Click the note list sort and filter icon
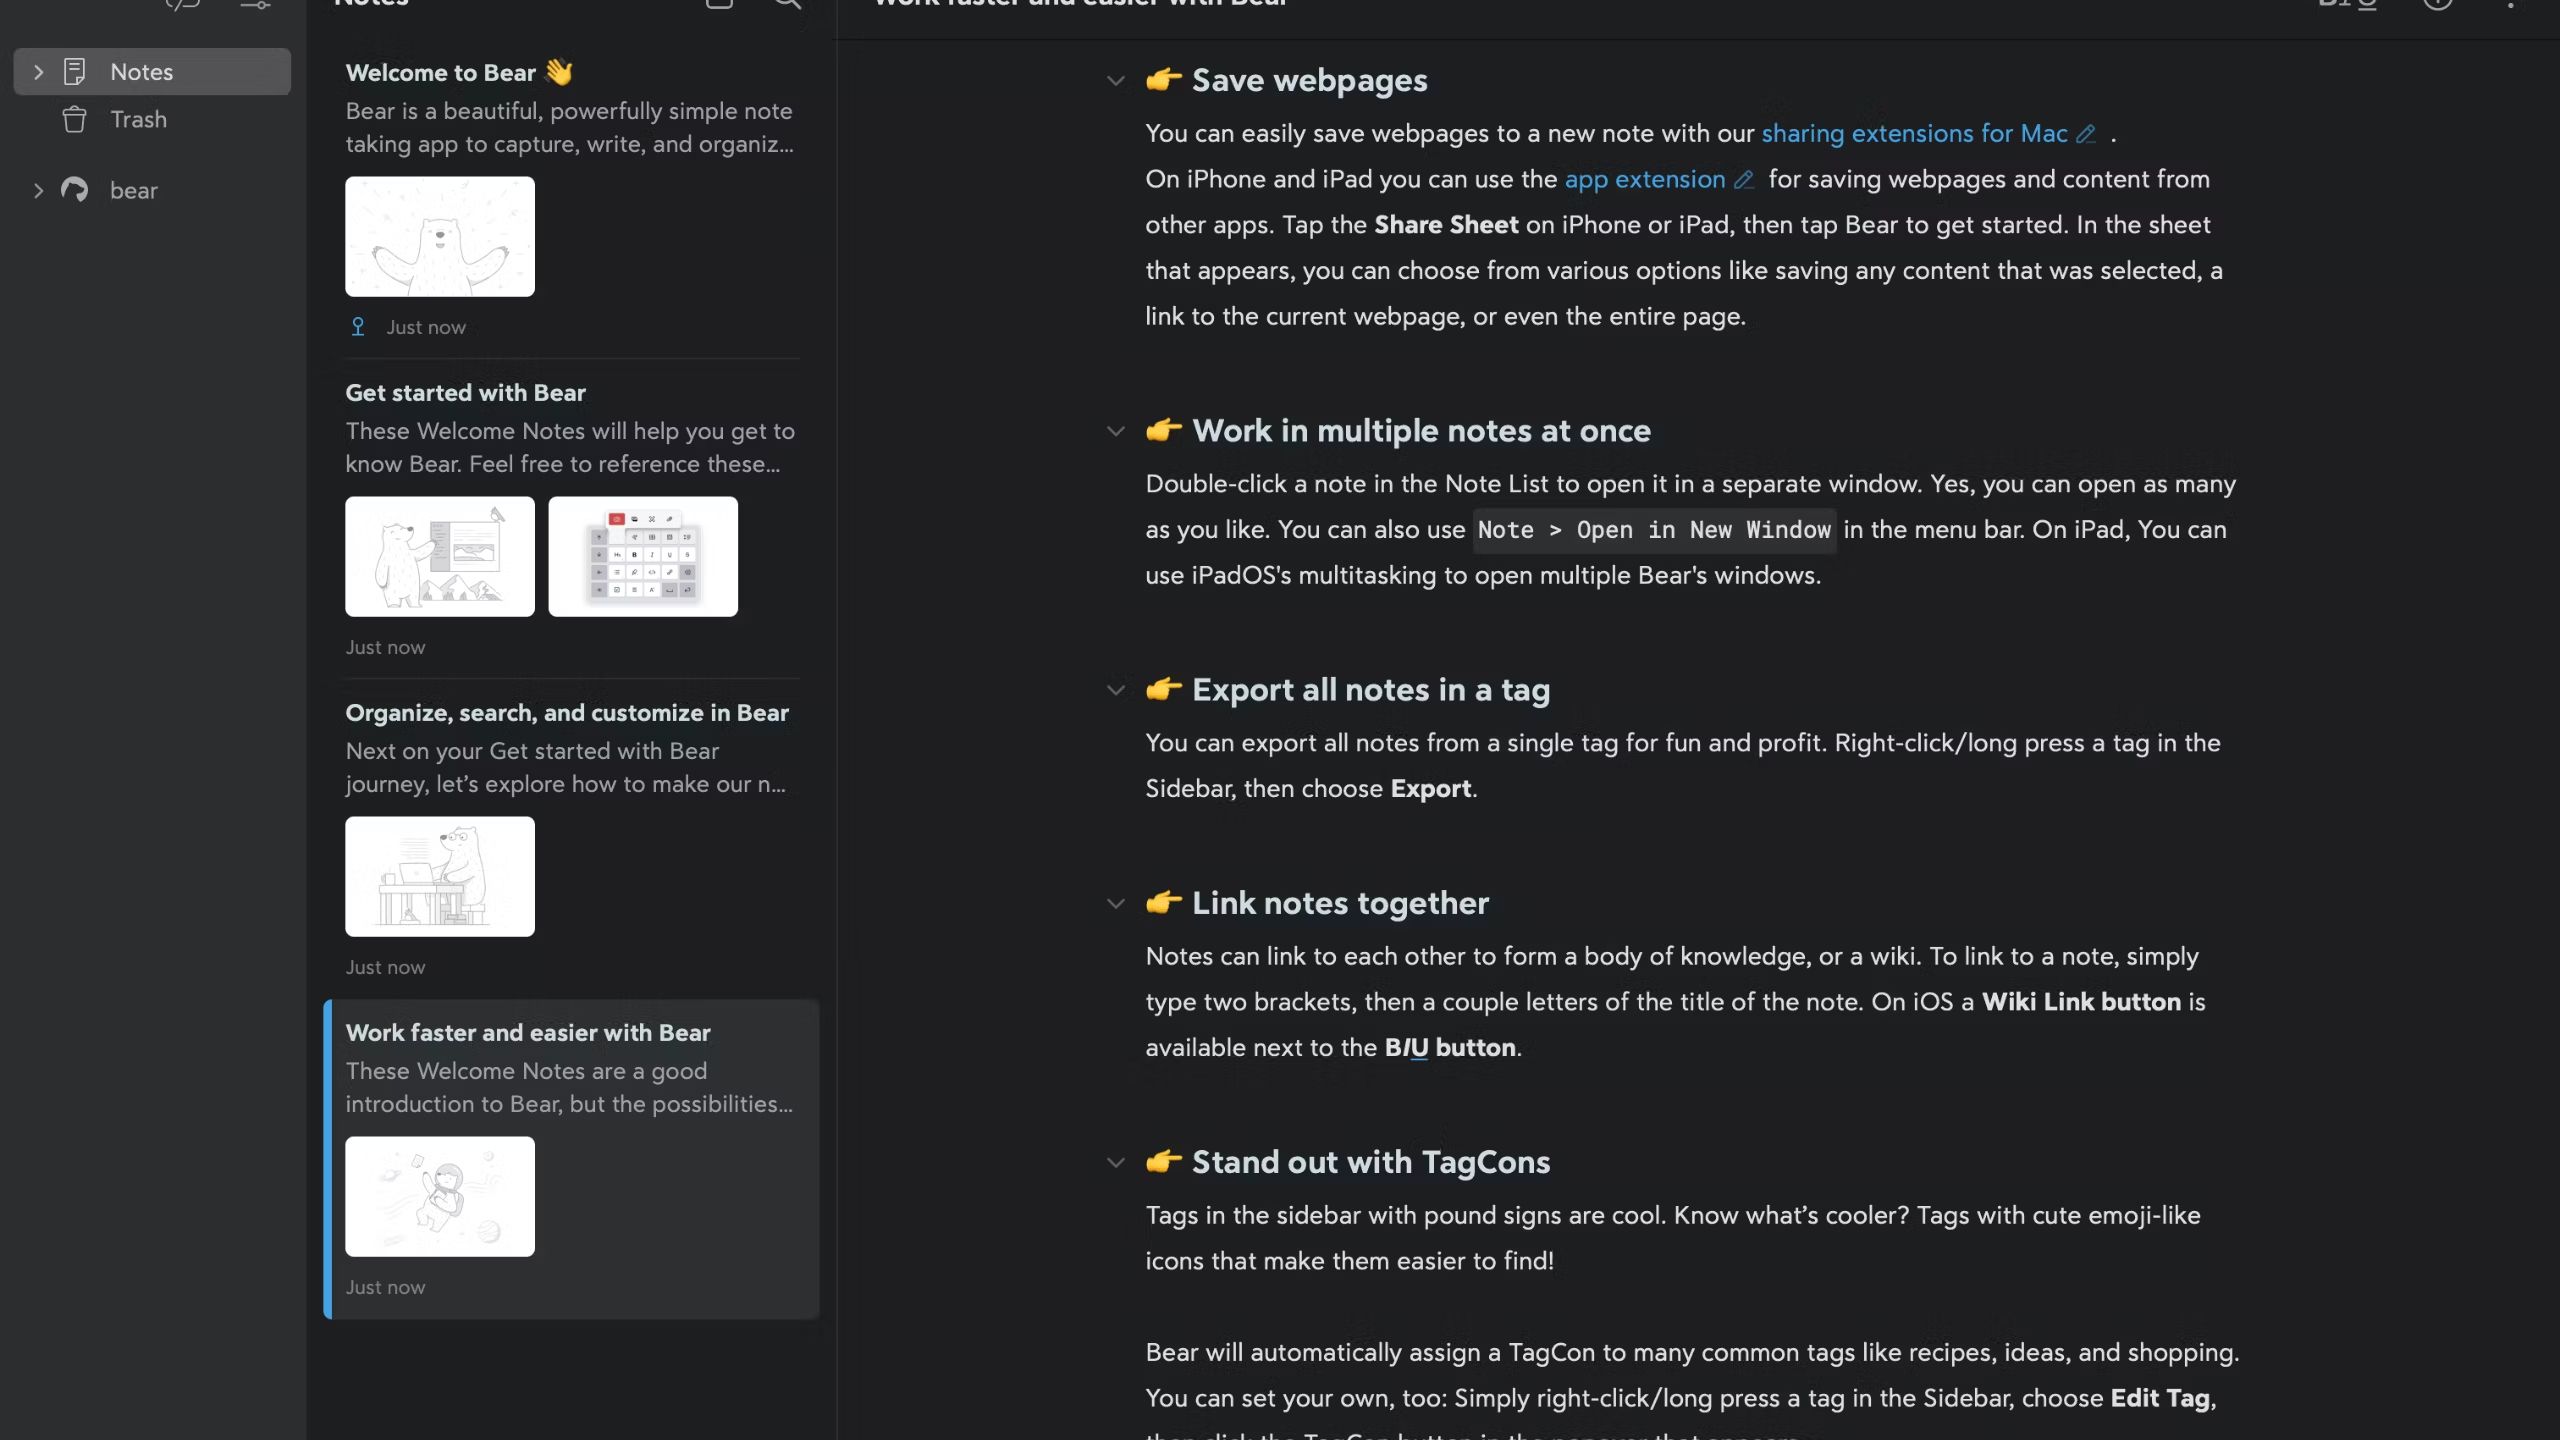 pyautogui.click(x=255, y=6)
